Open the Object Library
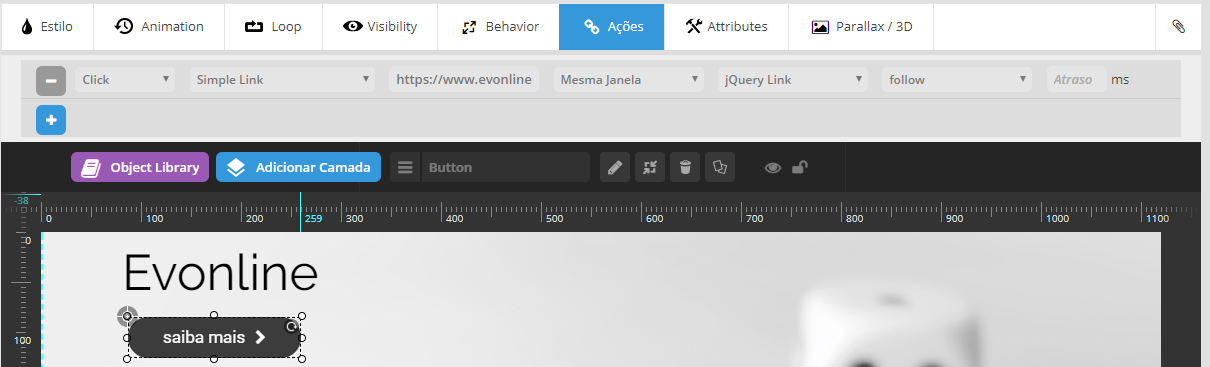This screenshot has height=367, width=1210. click(140, 167)
